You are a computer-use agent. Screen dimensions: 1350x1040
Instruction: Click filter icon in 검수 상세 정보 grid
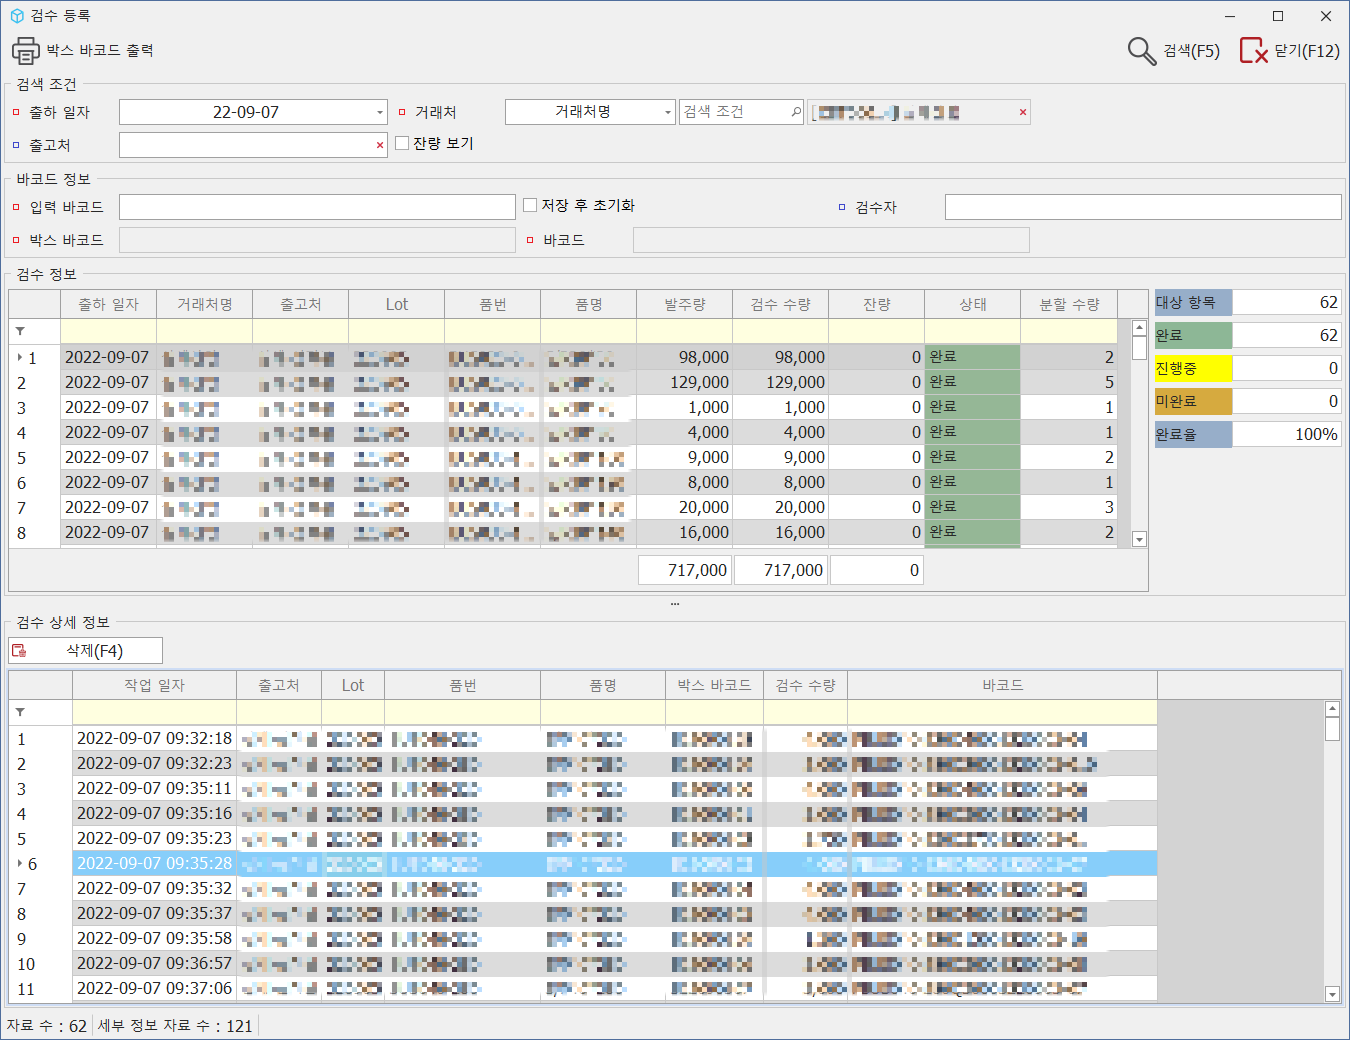point(20,712)
